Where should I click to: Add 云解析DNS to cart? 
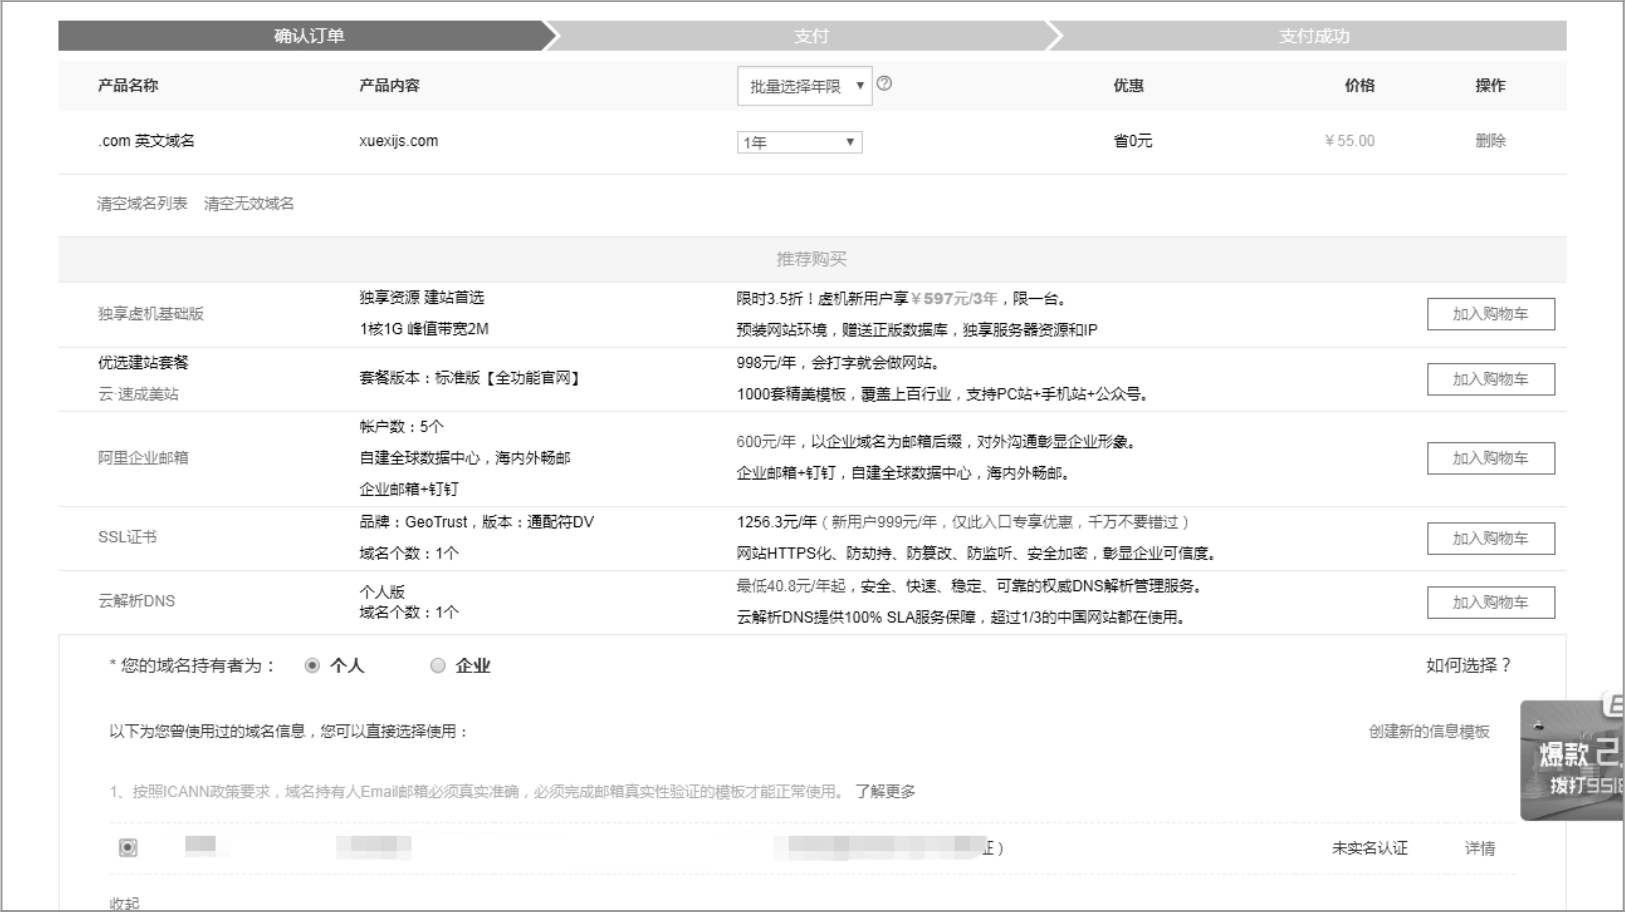click(x=1490, y=602)
